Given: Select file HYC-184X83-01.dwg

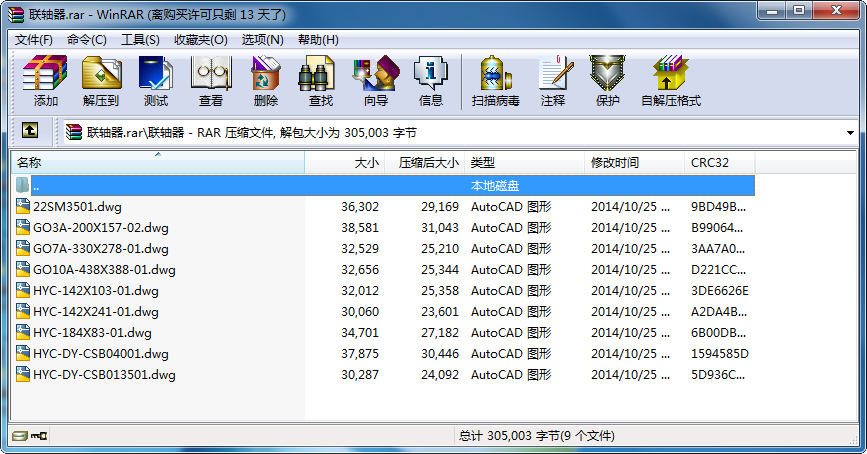Looking at the screenshot, I should (x=92, y=333).
